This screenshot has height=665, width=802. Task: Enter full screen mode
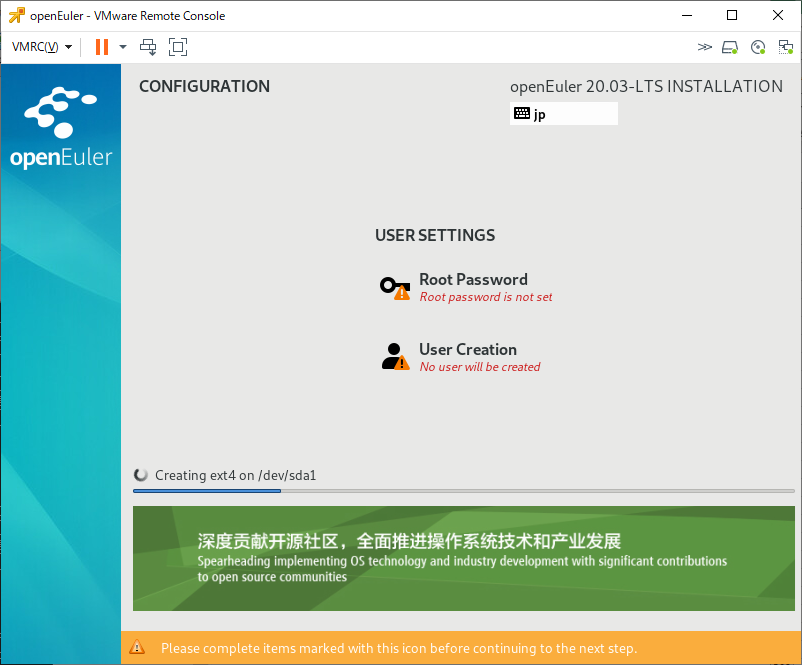pos(178,47)
